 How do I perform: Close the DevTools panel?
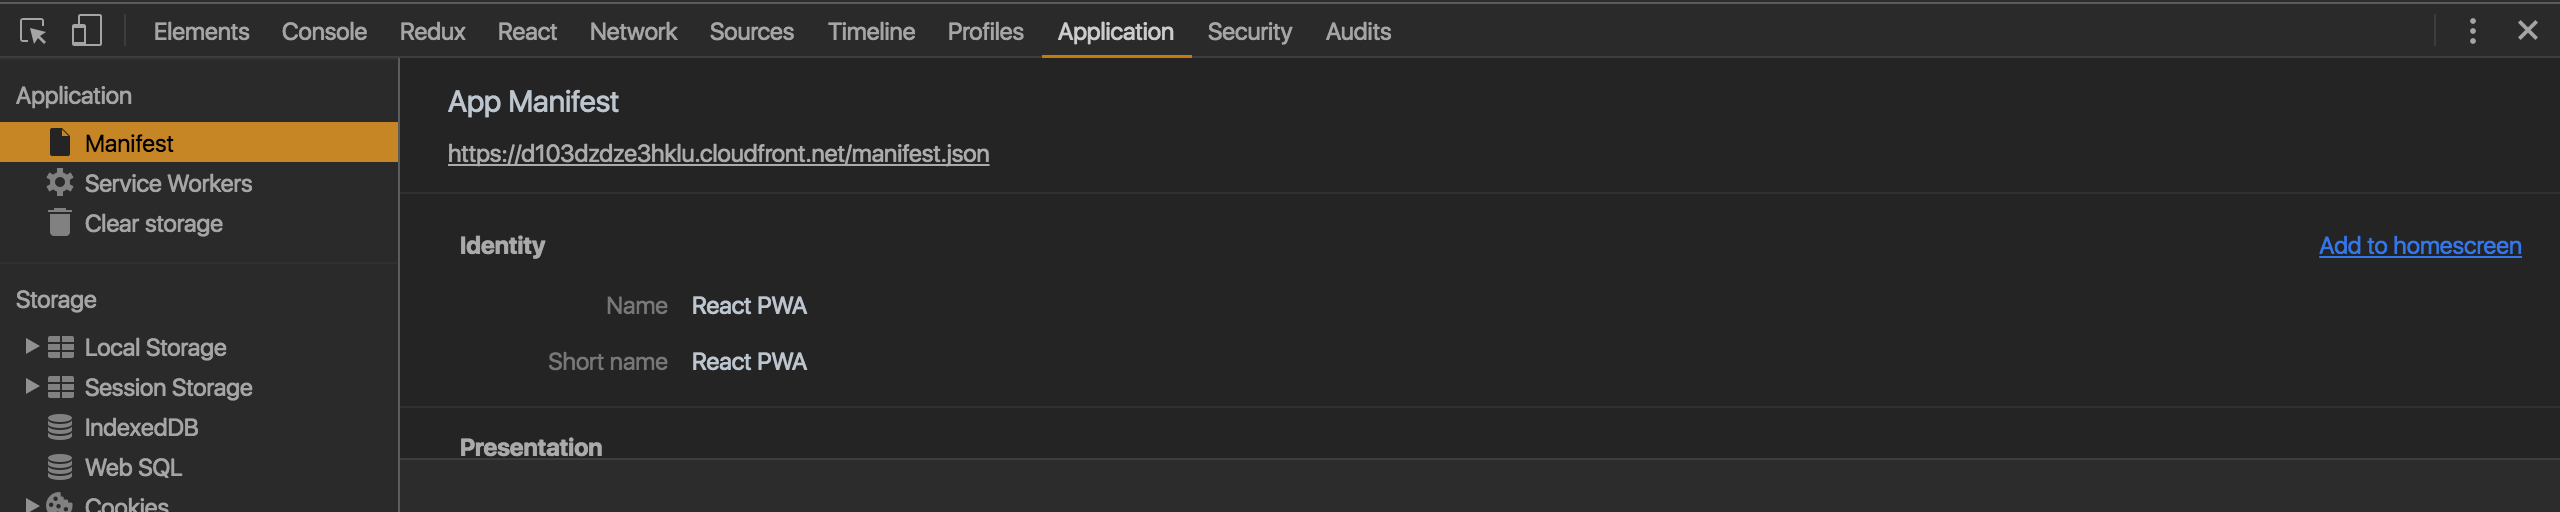[x=2527, y=31]
